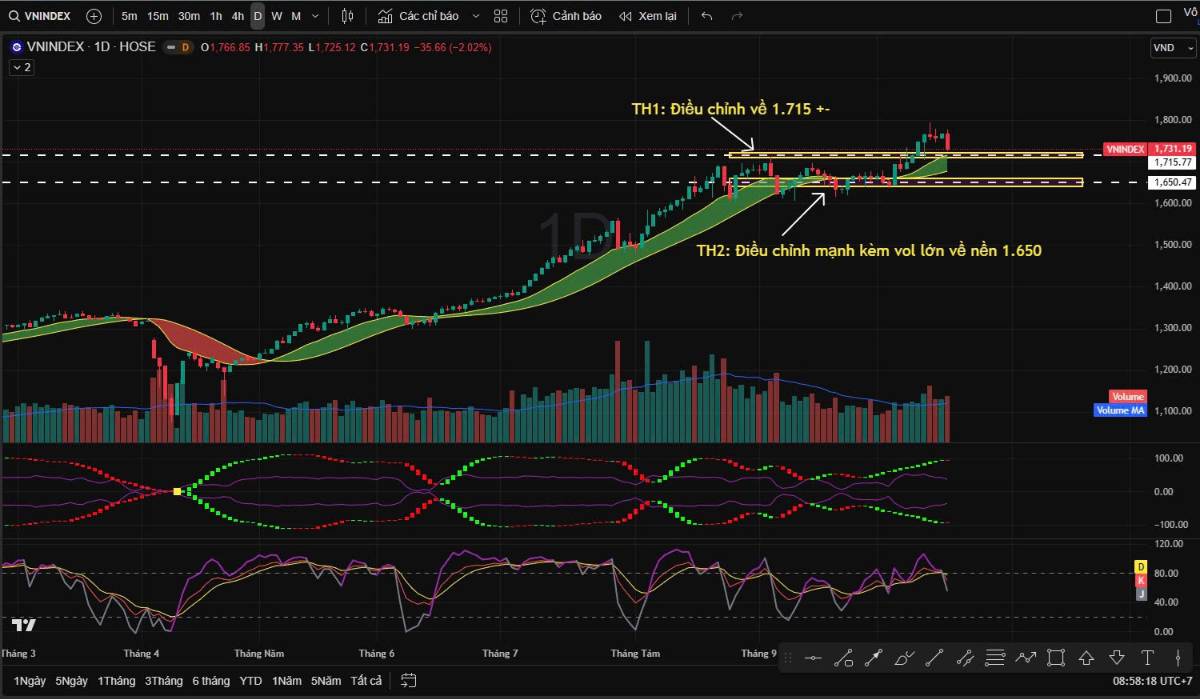
Task: Grab the drawing toolbar drag handle
Action: [x=789, y=658]
